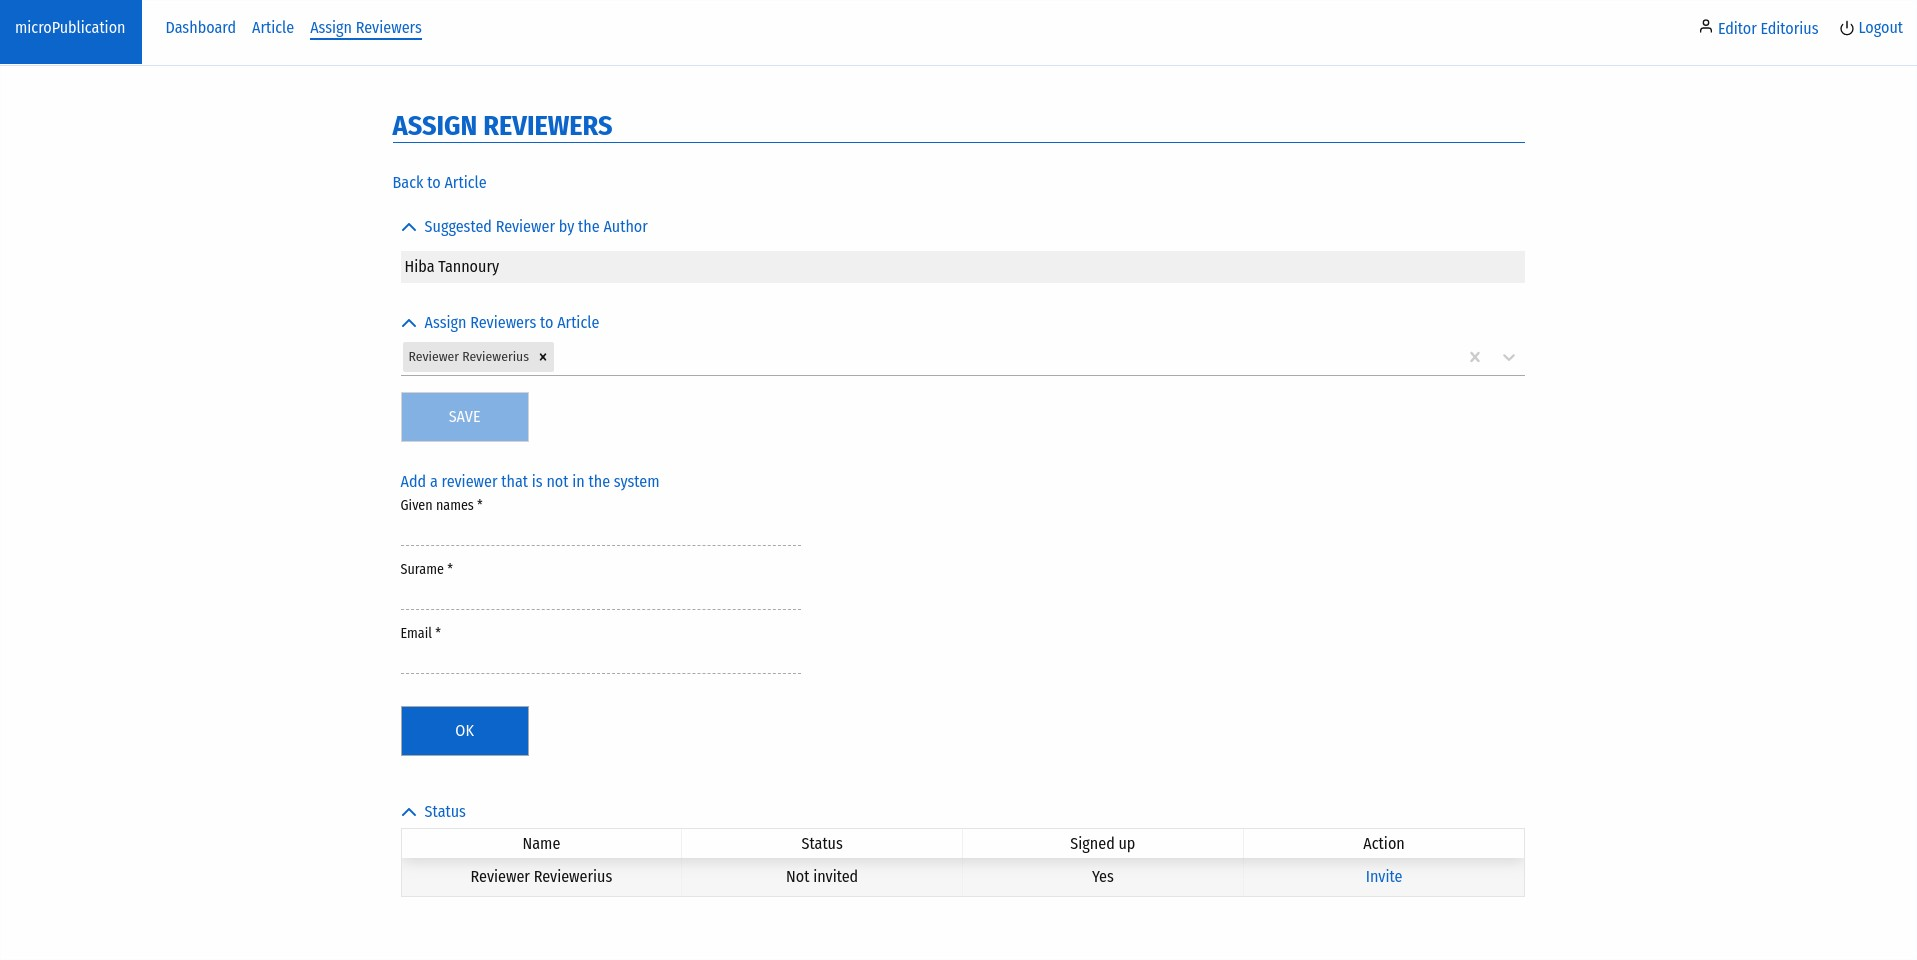
Task: Focus the Given names input field
Action: pos(600,532)
